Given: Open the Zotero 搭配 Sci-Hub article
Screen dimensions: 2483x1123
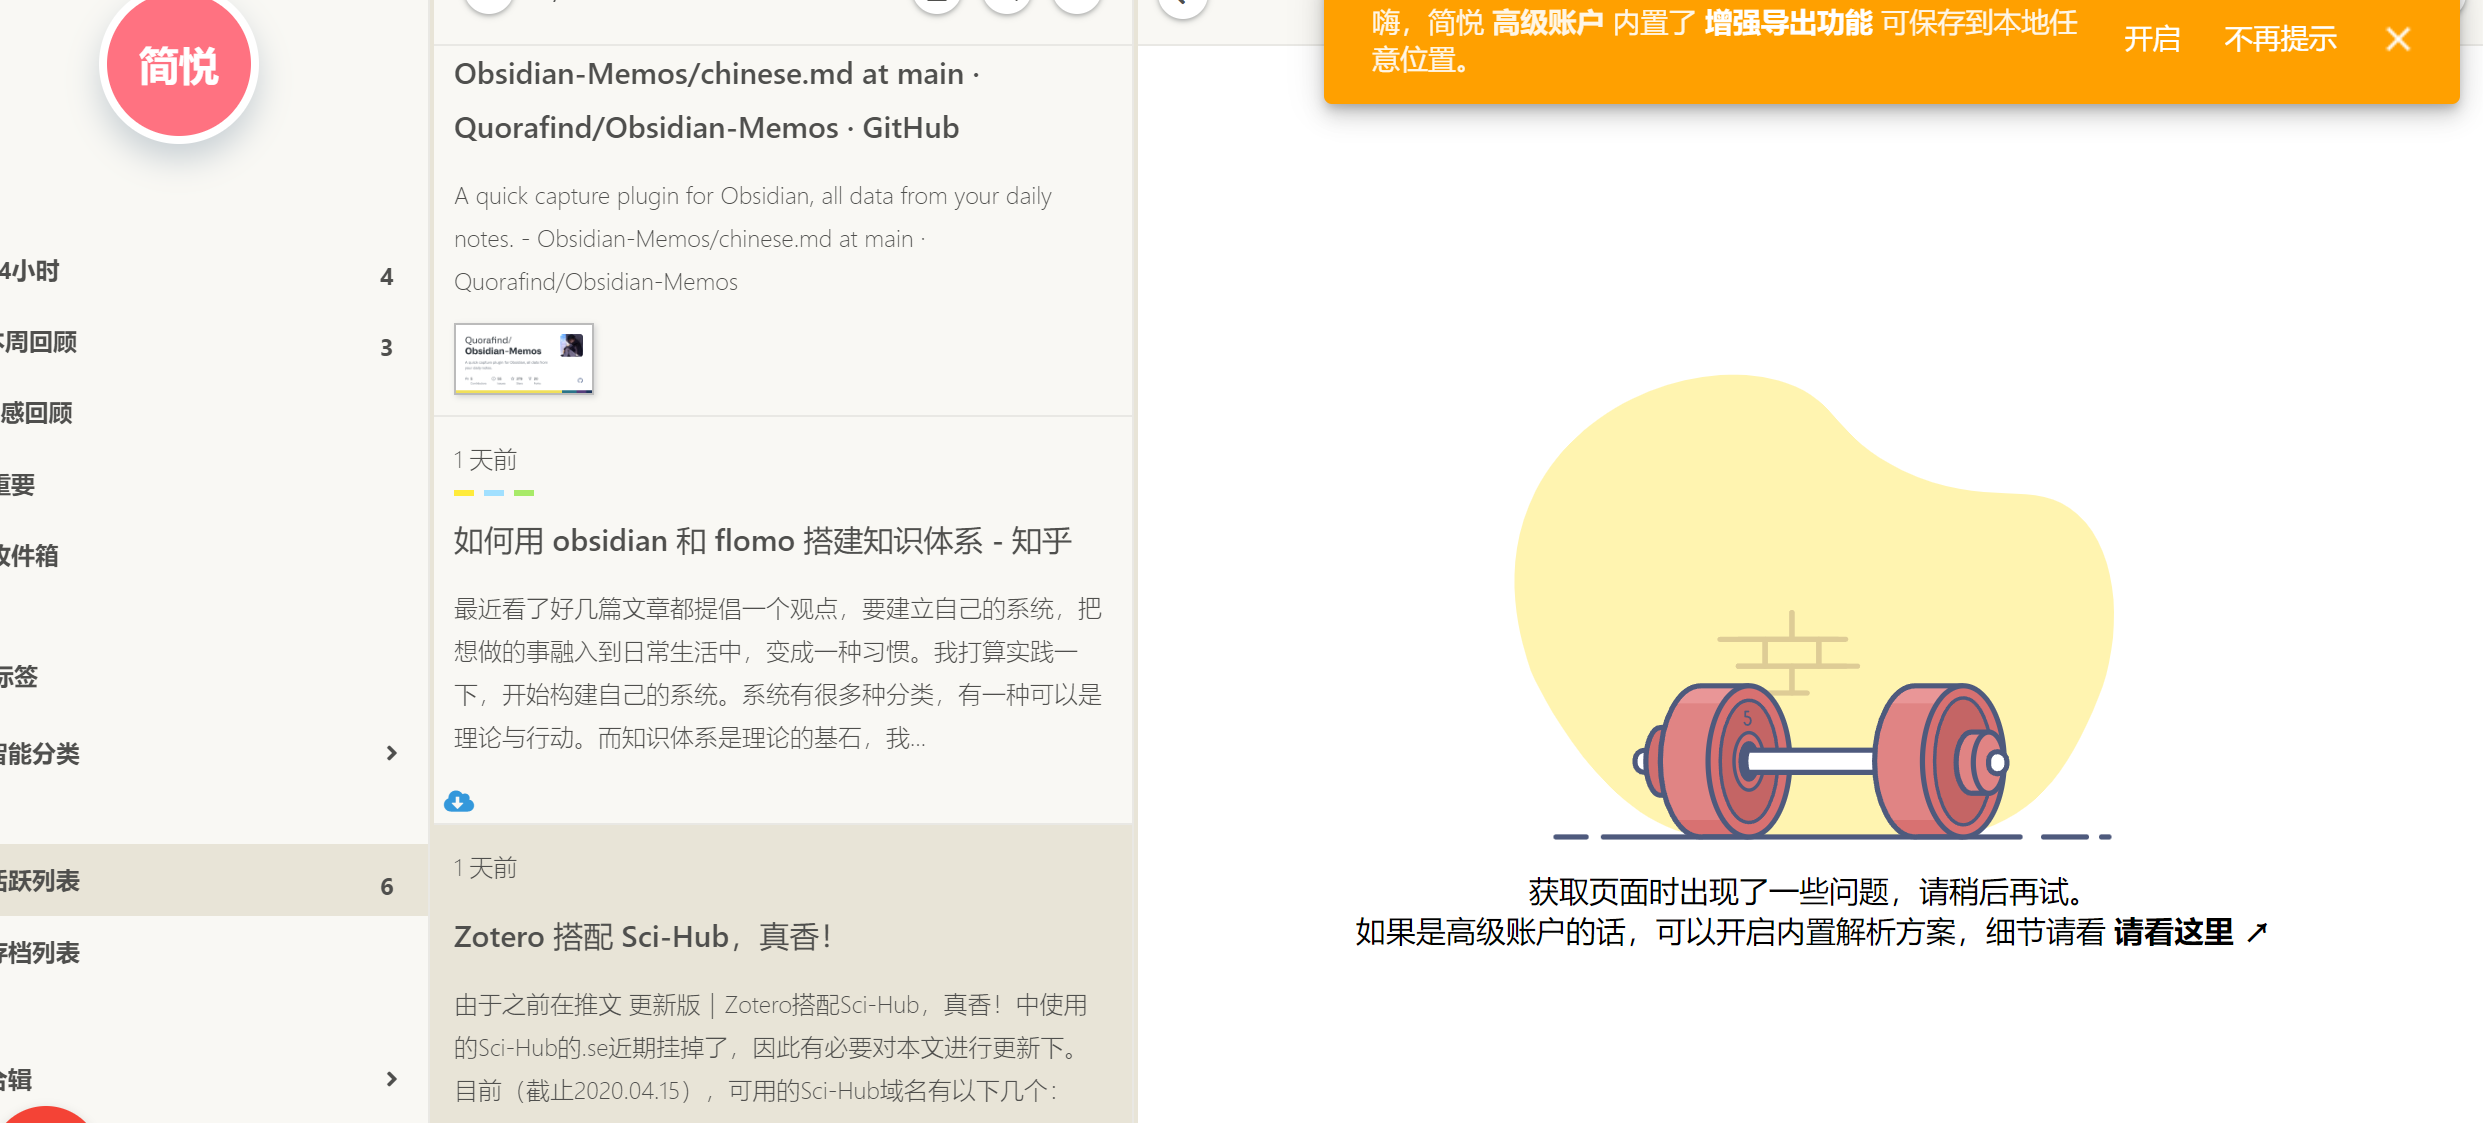Looking at the screenshot, I should 643,937.
